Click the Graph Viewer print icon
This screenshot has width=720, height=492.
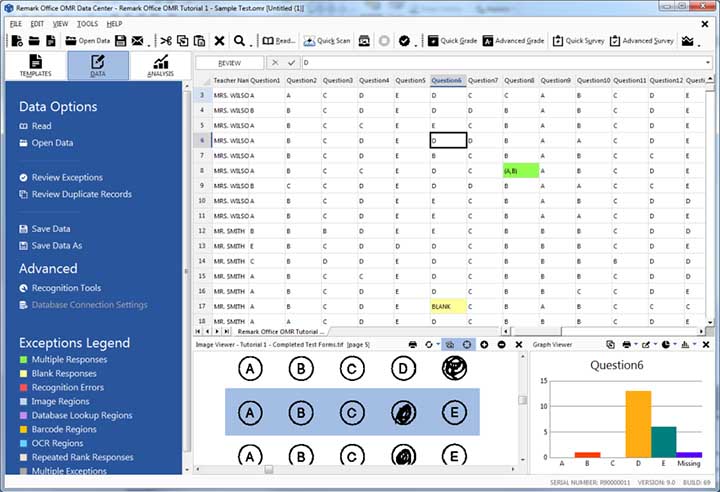click(626, 345)
